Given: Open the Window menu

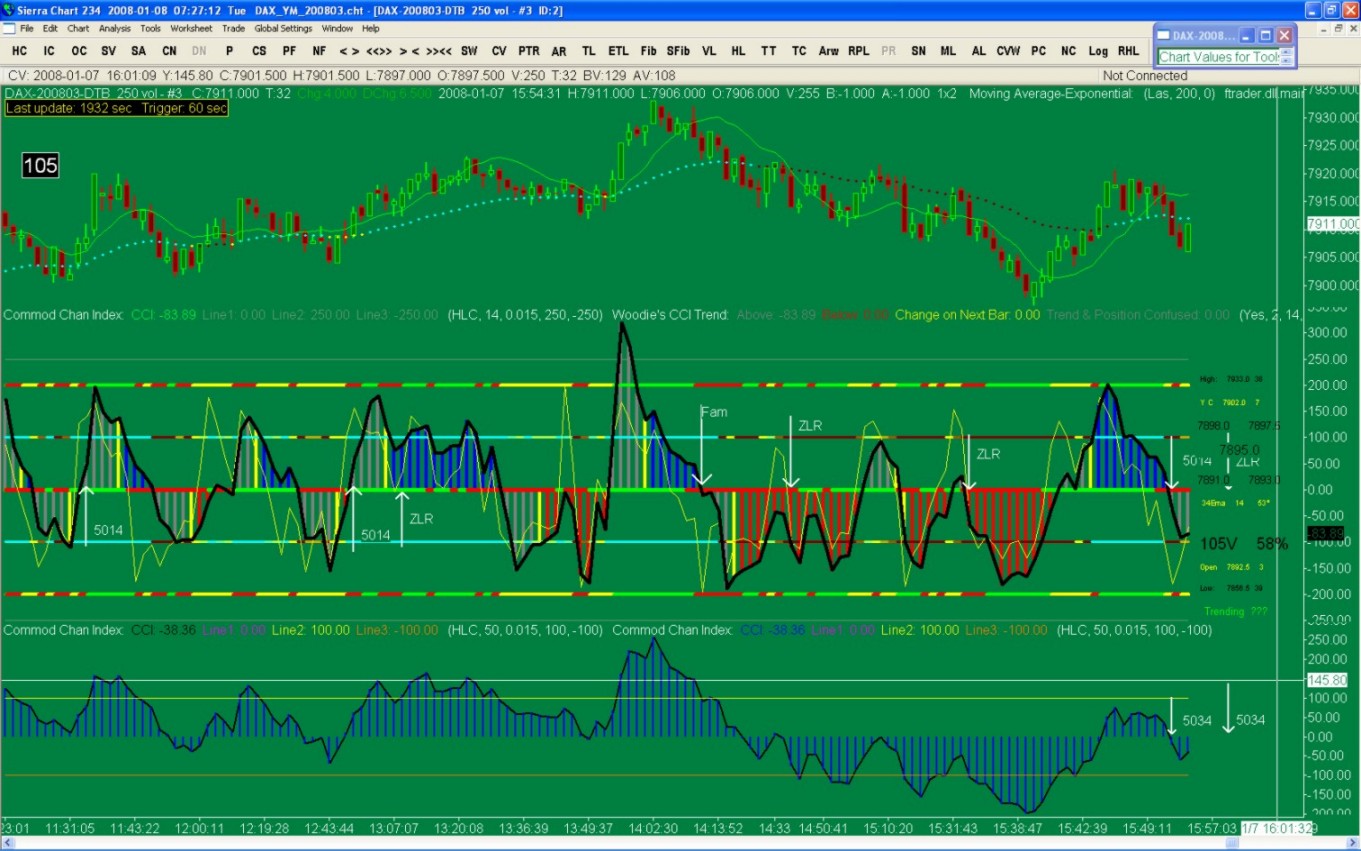Looking at the screenshot, I should click(x=338, y=29).
